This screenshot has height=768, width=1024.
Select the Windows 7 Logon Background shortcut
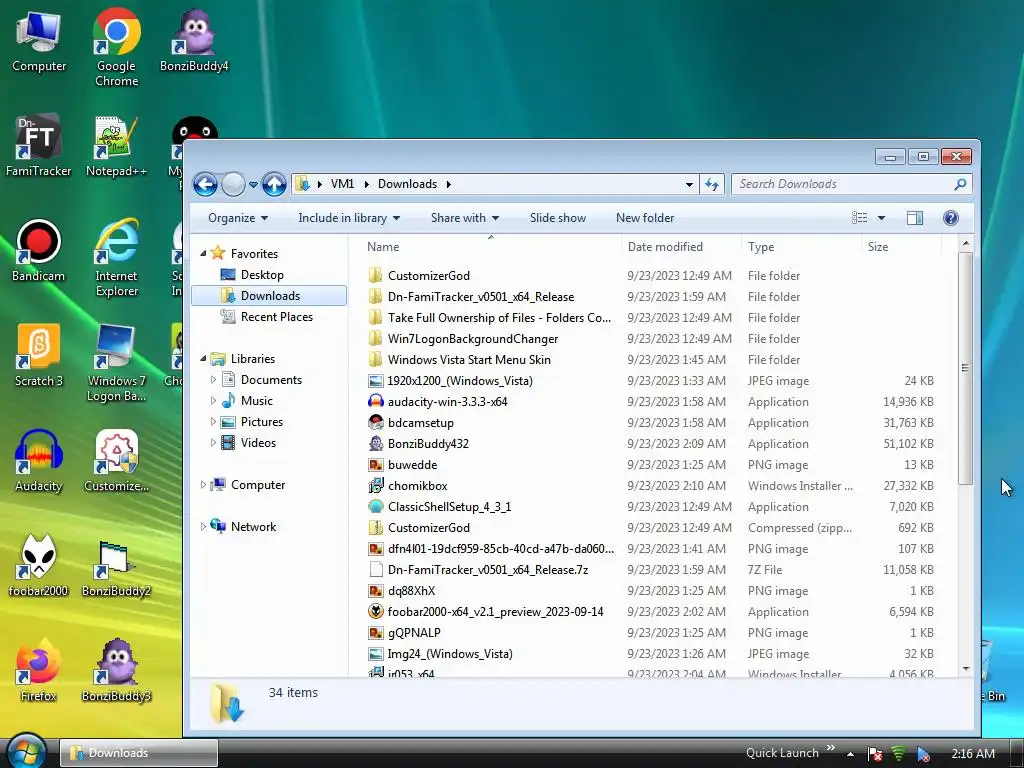tap(116, 362)
